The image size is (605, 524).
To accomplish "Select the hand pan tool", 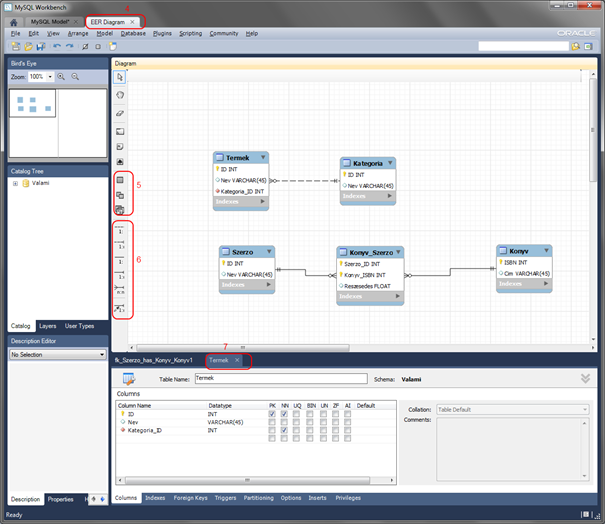I will coord(120,95).
